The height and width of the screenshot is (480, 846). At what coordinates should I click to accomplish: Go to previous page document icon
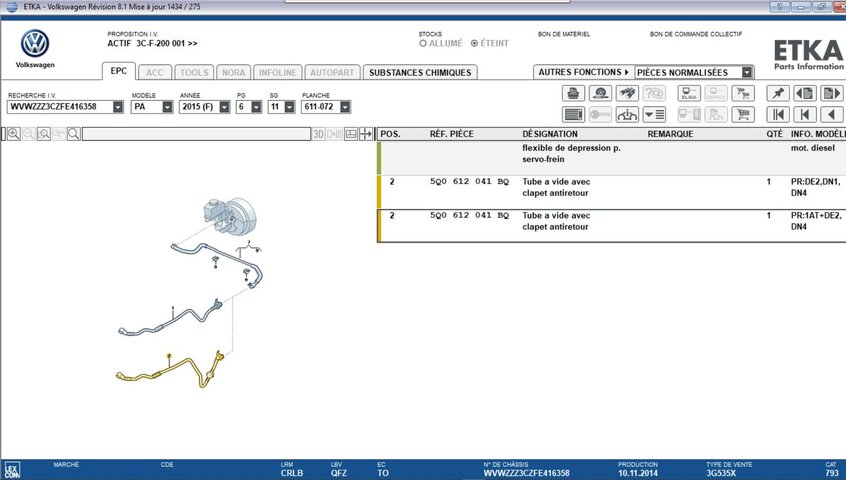tap(805, 93)
